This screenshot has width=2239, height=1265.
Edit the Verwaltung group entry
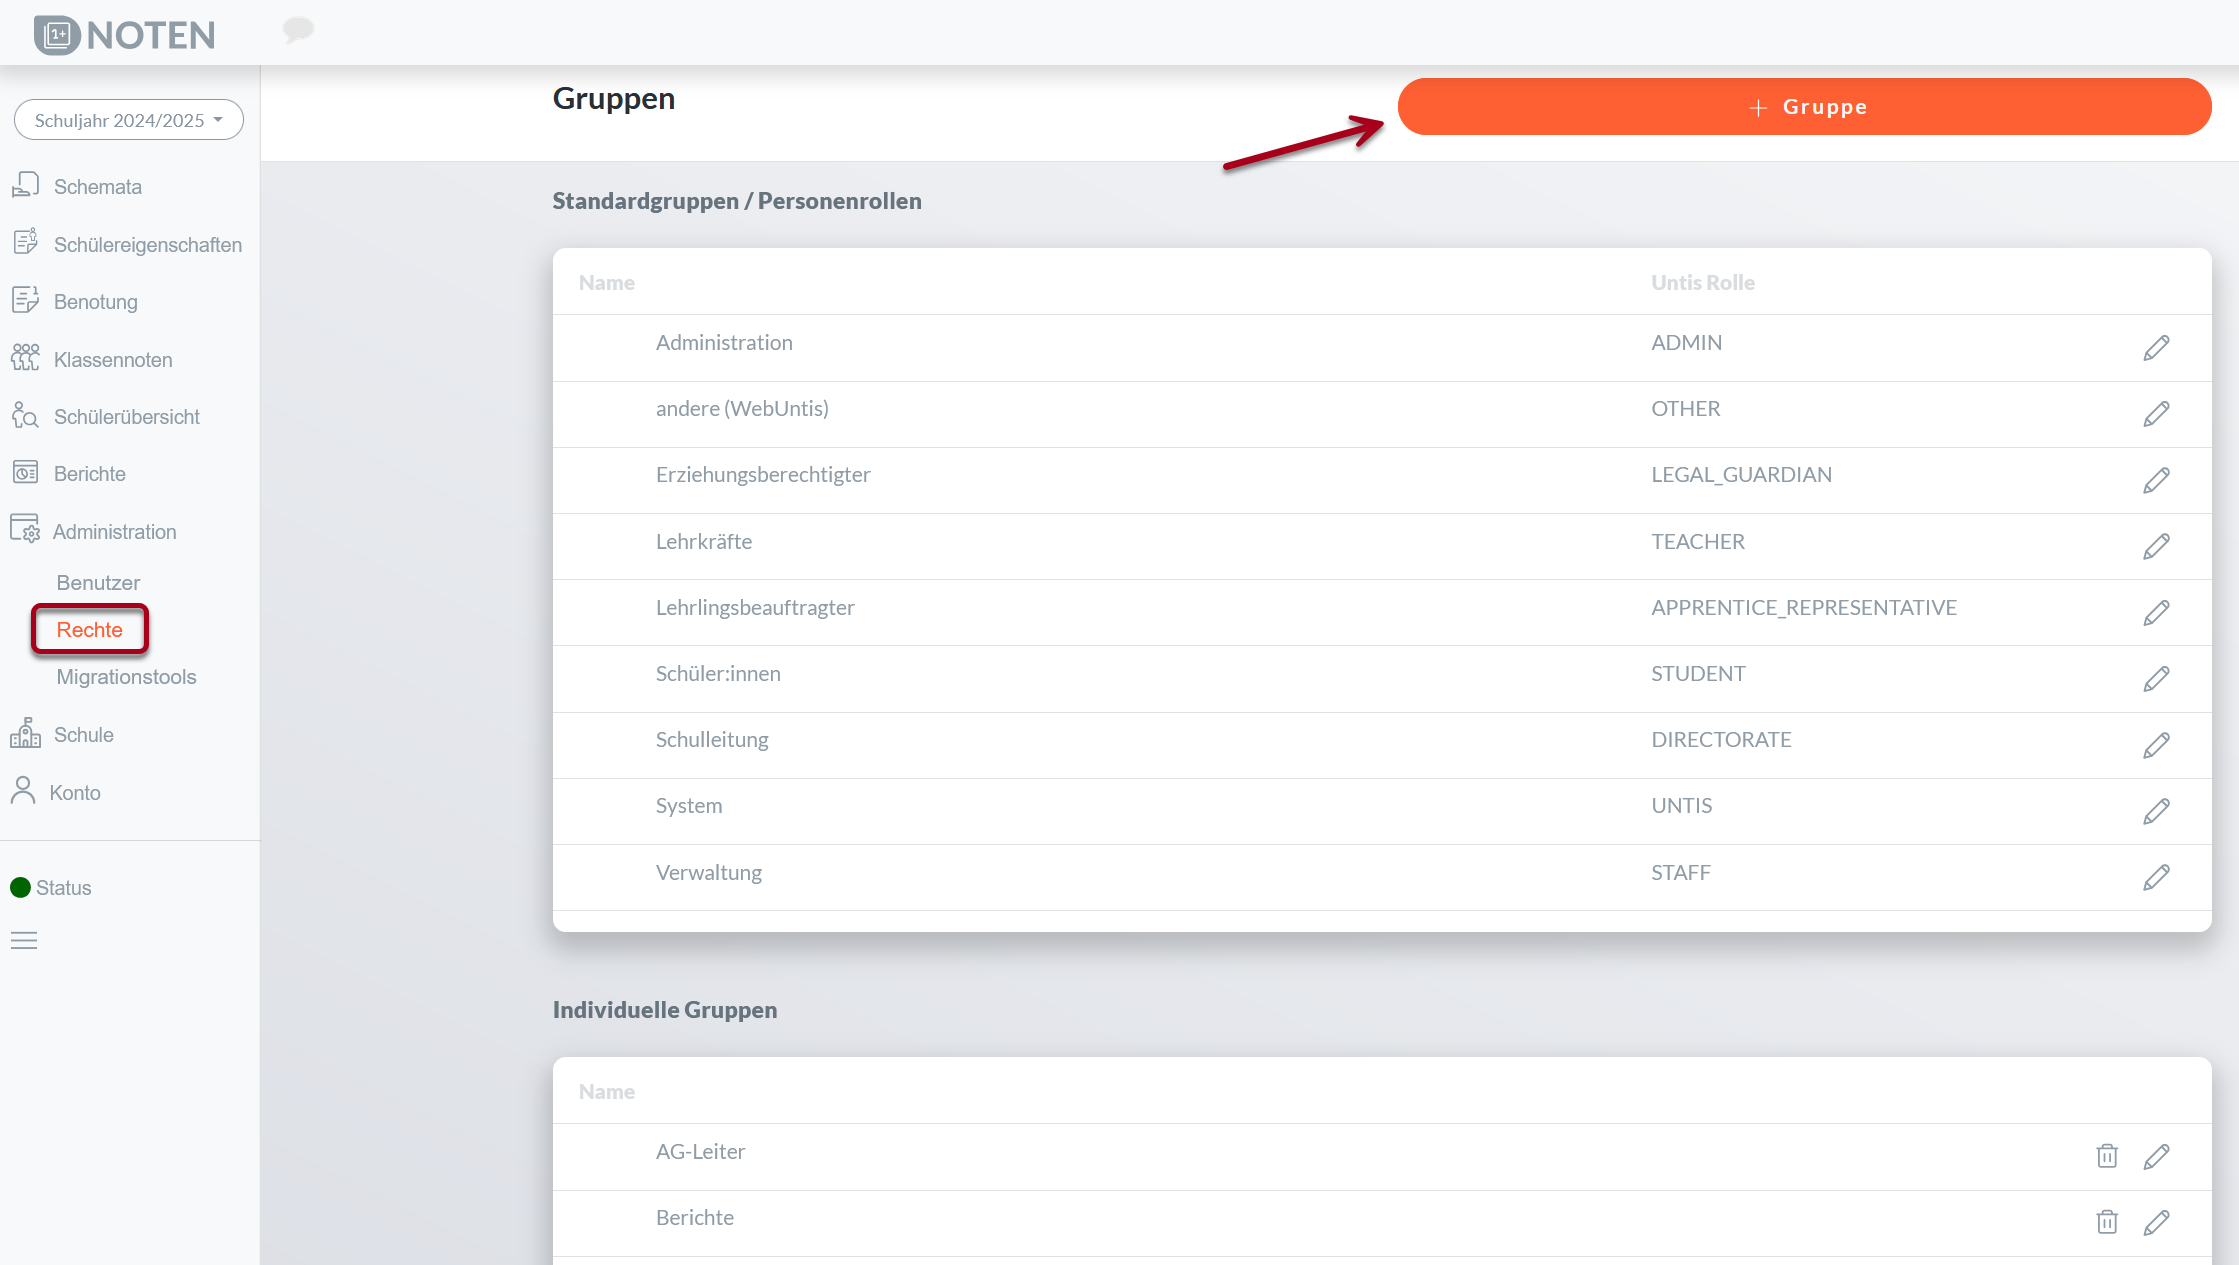2156,877
